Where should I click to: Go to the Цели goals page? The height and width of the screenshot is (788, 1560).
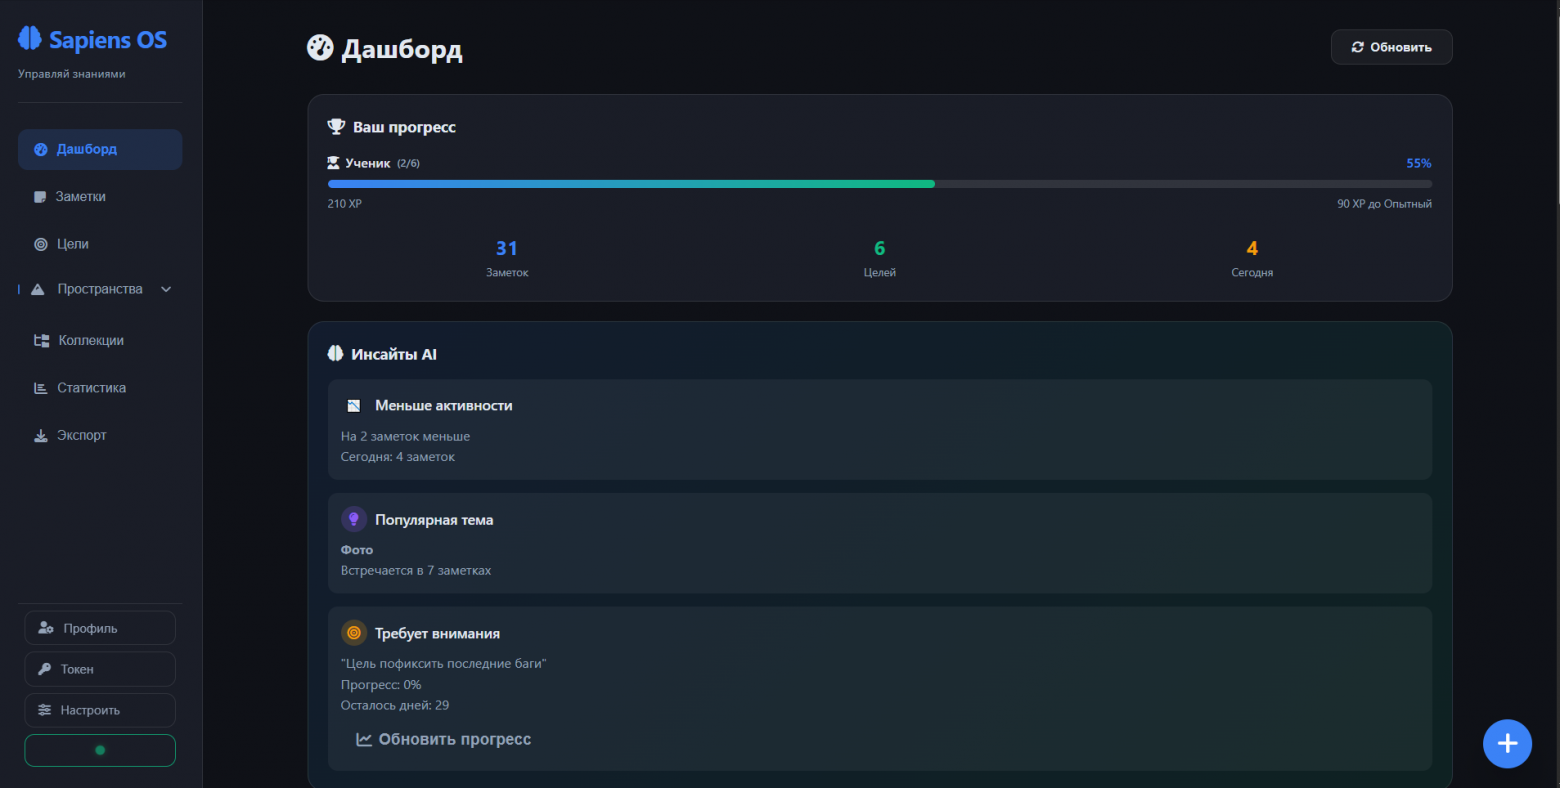tap(72, 244)
